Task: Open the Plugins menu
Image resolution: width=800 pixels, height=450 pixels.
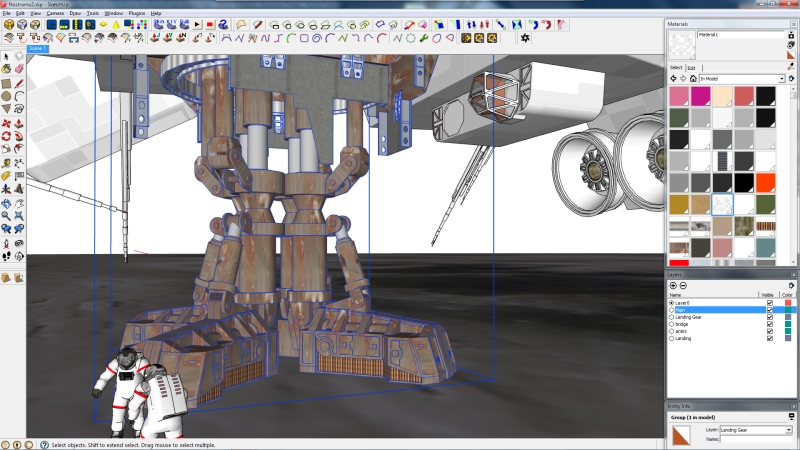Action: click(x=137, y=13)
